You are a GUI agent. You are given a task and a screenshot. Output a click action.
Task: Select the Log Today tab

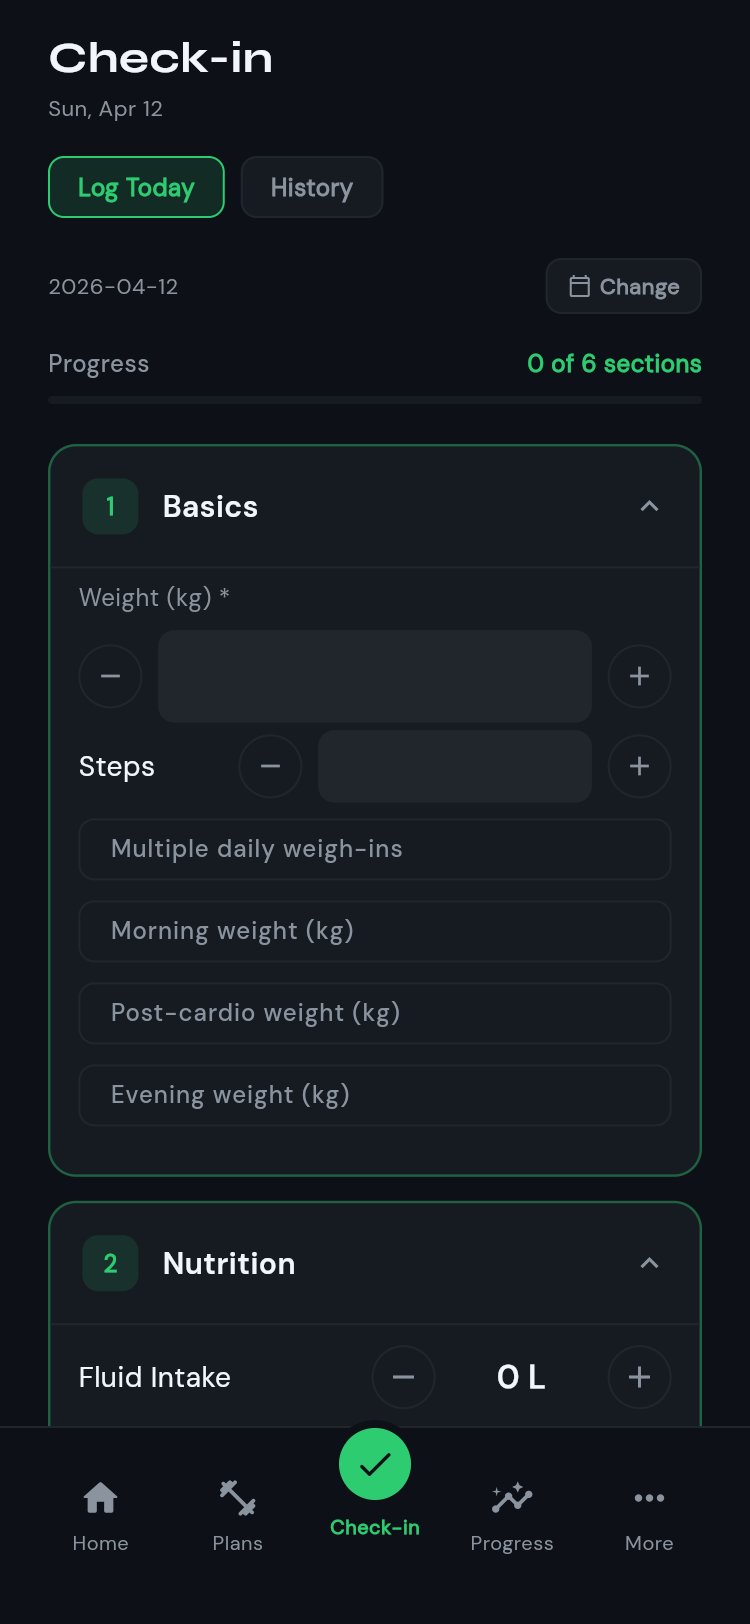coord(136,187)
